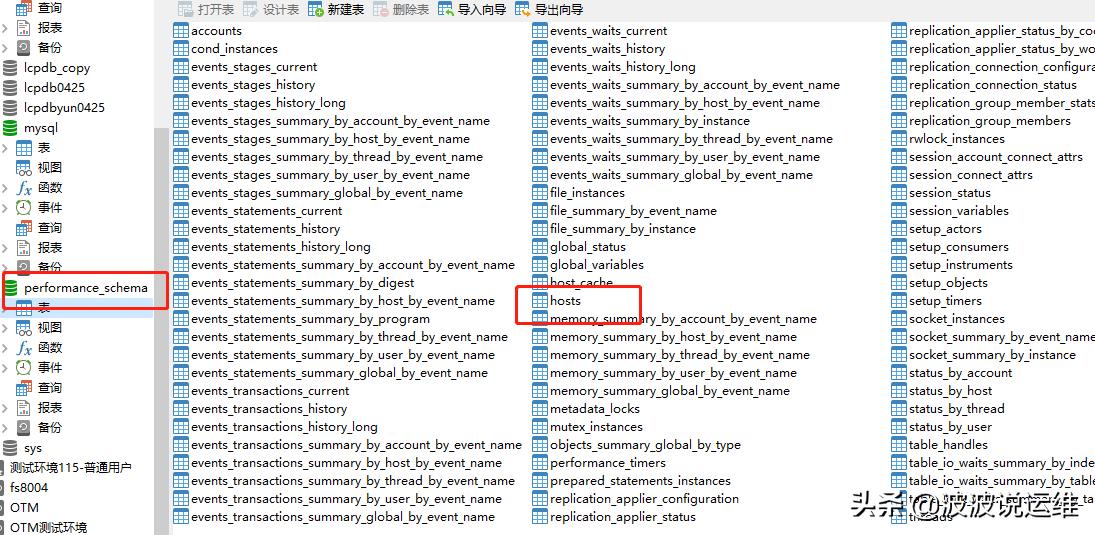Click the table icon beside events_waits_current
The image size is (1095, 535).
point(540,31)
